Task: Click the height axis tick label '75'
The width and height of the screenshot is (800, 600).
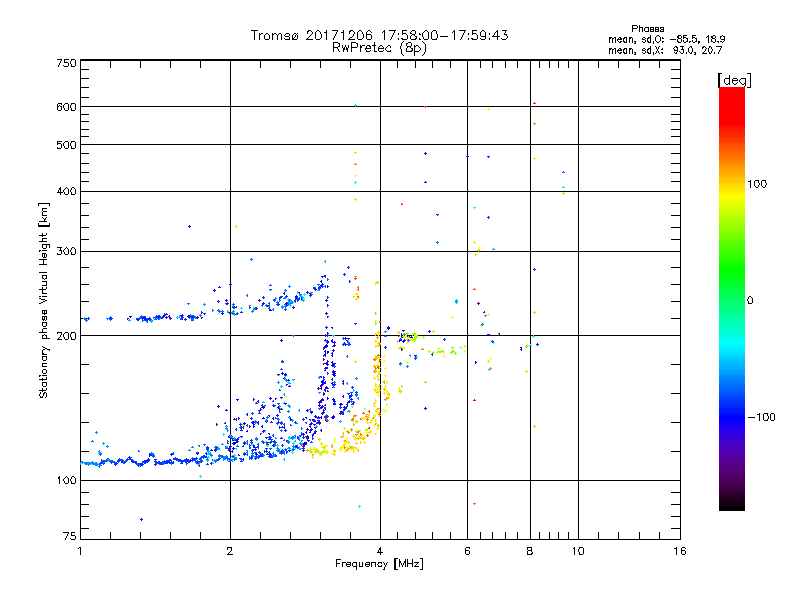Action: point(70,536)
